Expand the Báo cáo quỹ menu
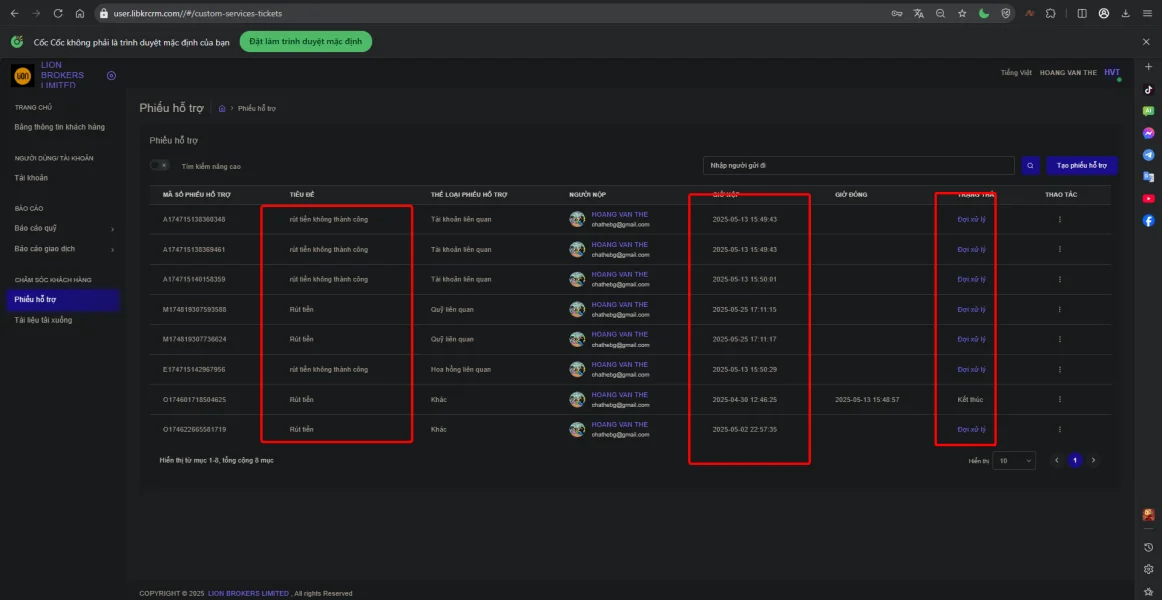 pos(63,228)
